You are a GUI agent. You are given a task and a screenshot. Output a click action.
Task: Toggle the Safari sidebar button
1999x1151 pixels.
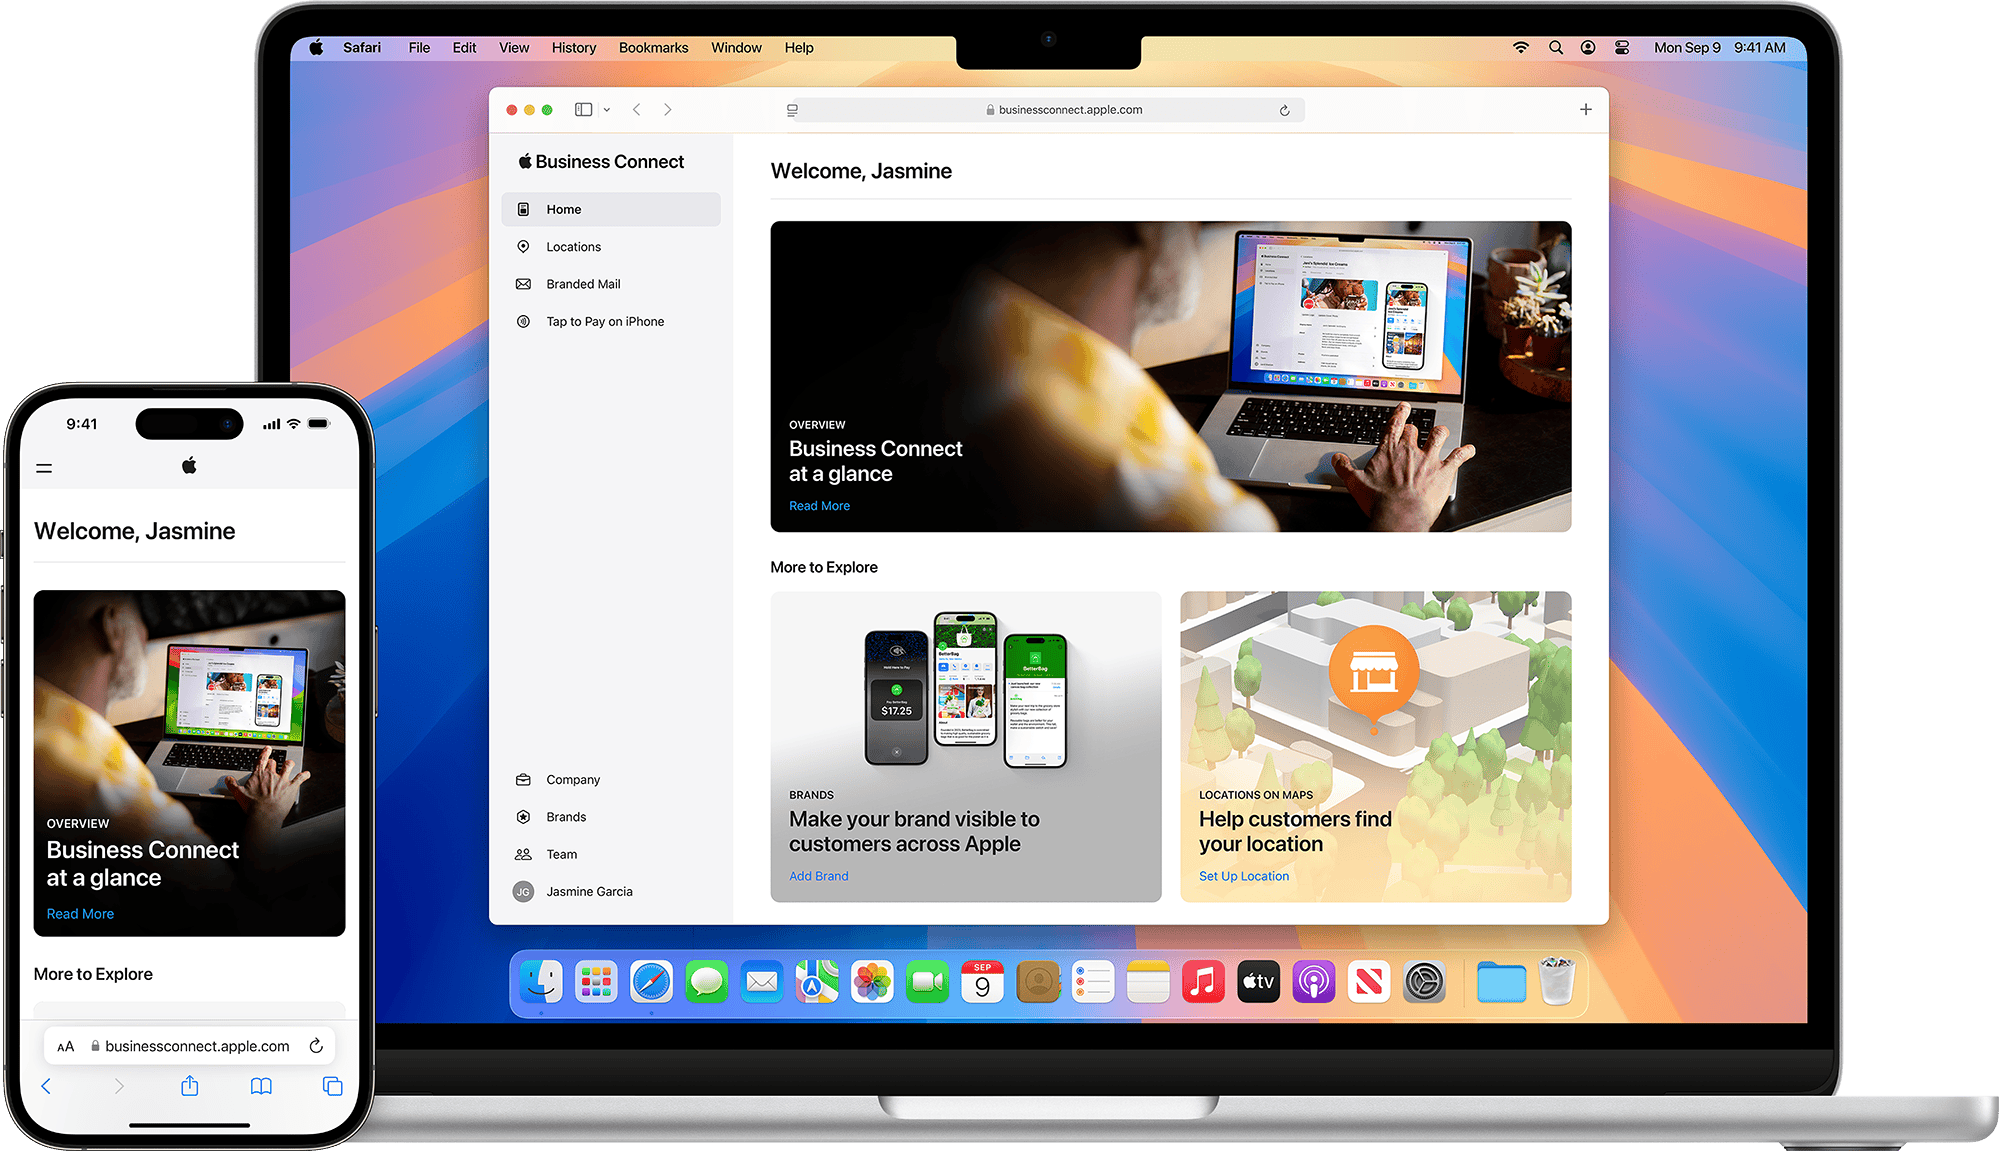[583, 110]
